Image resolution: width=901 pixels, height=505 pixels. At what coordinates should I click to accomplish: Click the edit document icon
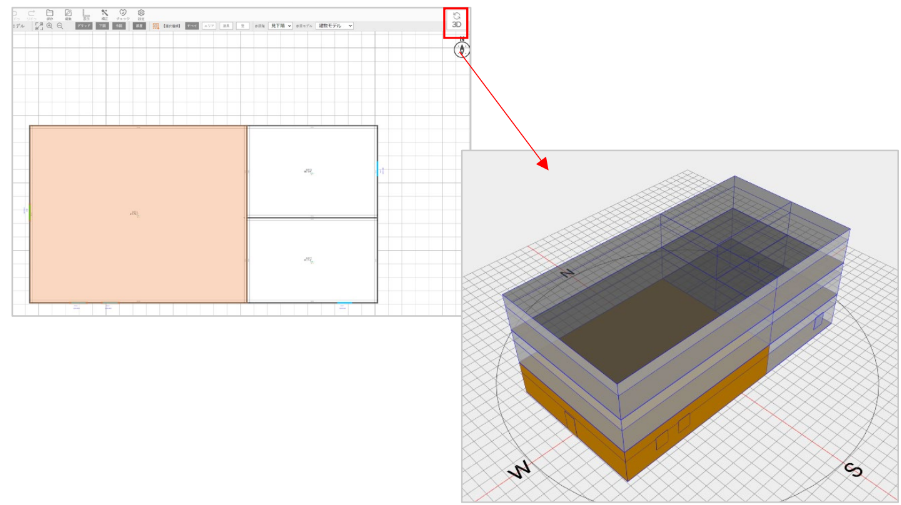tap(68, 14)
